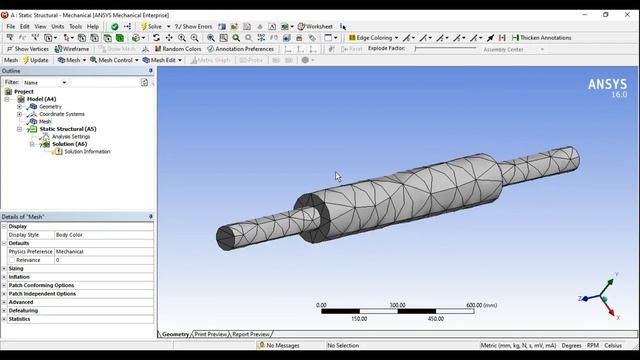Select the Box Zoom magnifier tool
The width and height of the screenshot is (640, 360).
pyautogui.click(x=194, y=38)
